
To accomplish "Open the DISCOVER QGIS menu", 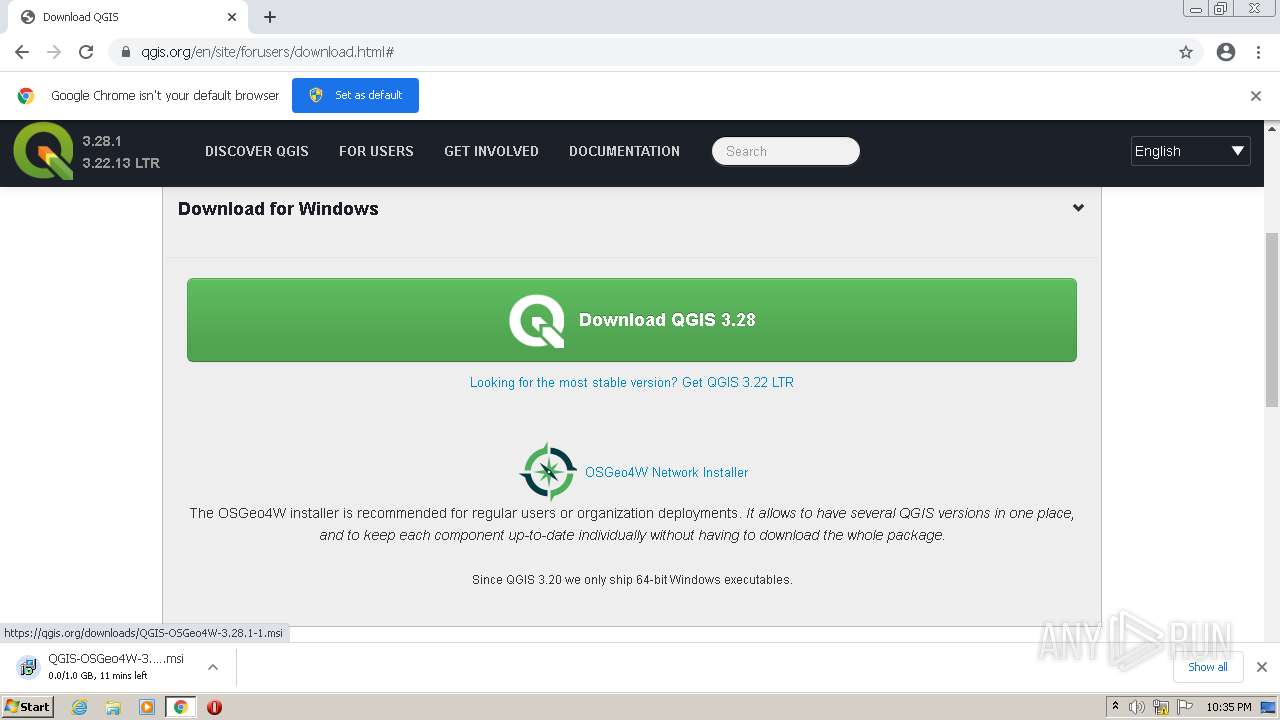I will (257, 151).
